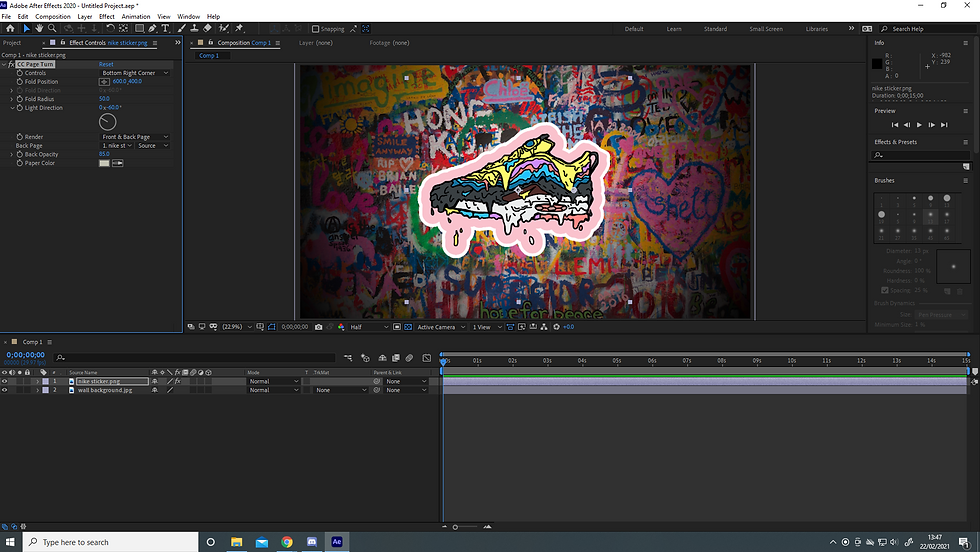Image resolution: width=980 pixels, height=552 pixels.
Task: Select the Home icon in toolbar
Action: click(10, 28)
